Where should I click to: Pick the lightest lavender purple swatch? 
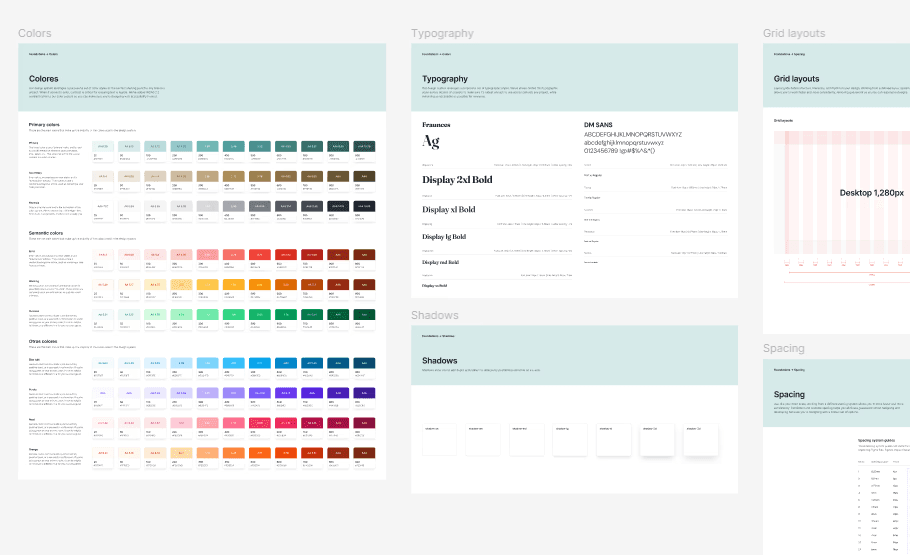pyautogui.click(x=103, y=393)
